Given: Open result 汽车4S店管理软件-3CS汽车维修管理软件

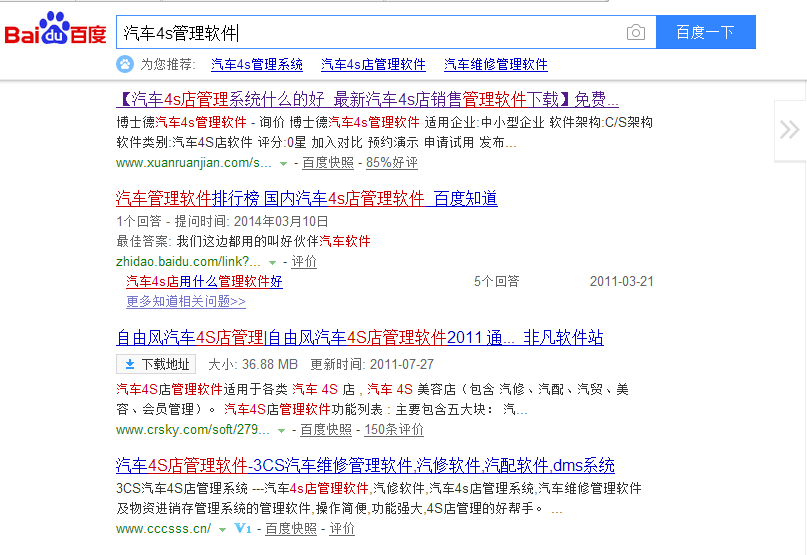Looking at the screenshot, I should point(365,465).
